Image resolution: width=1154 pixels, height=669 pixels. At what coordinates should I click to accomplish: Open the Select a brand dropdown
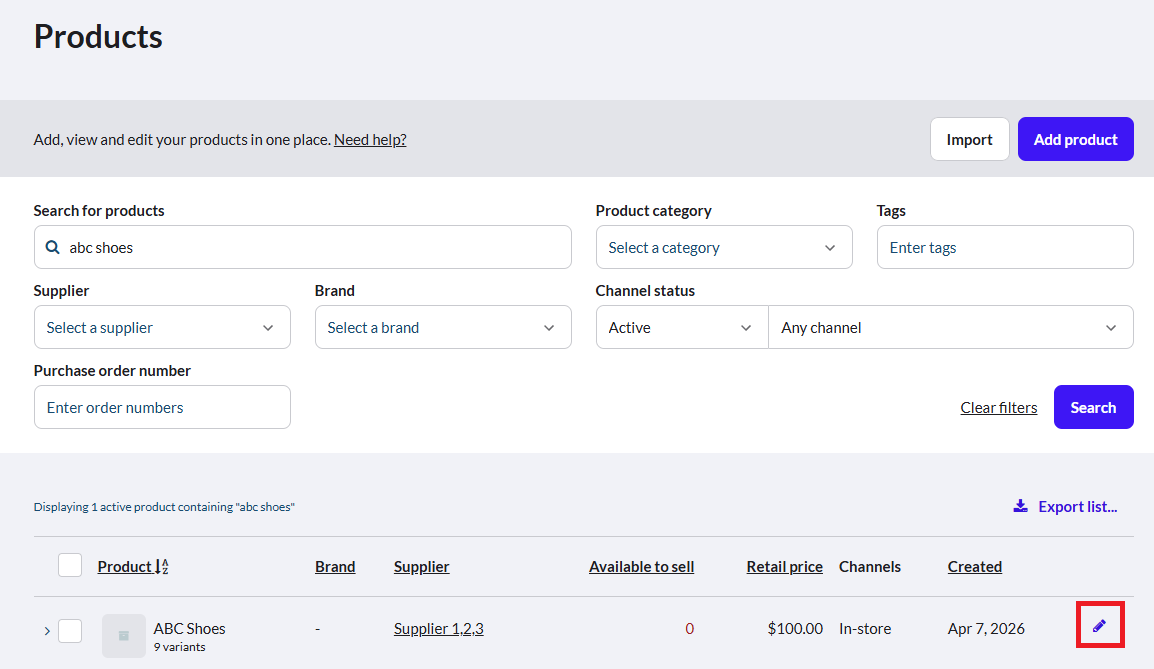coord(443,328)
